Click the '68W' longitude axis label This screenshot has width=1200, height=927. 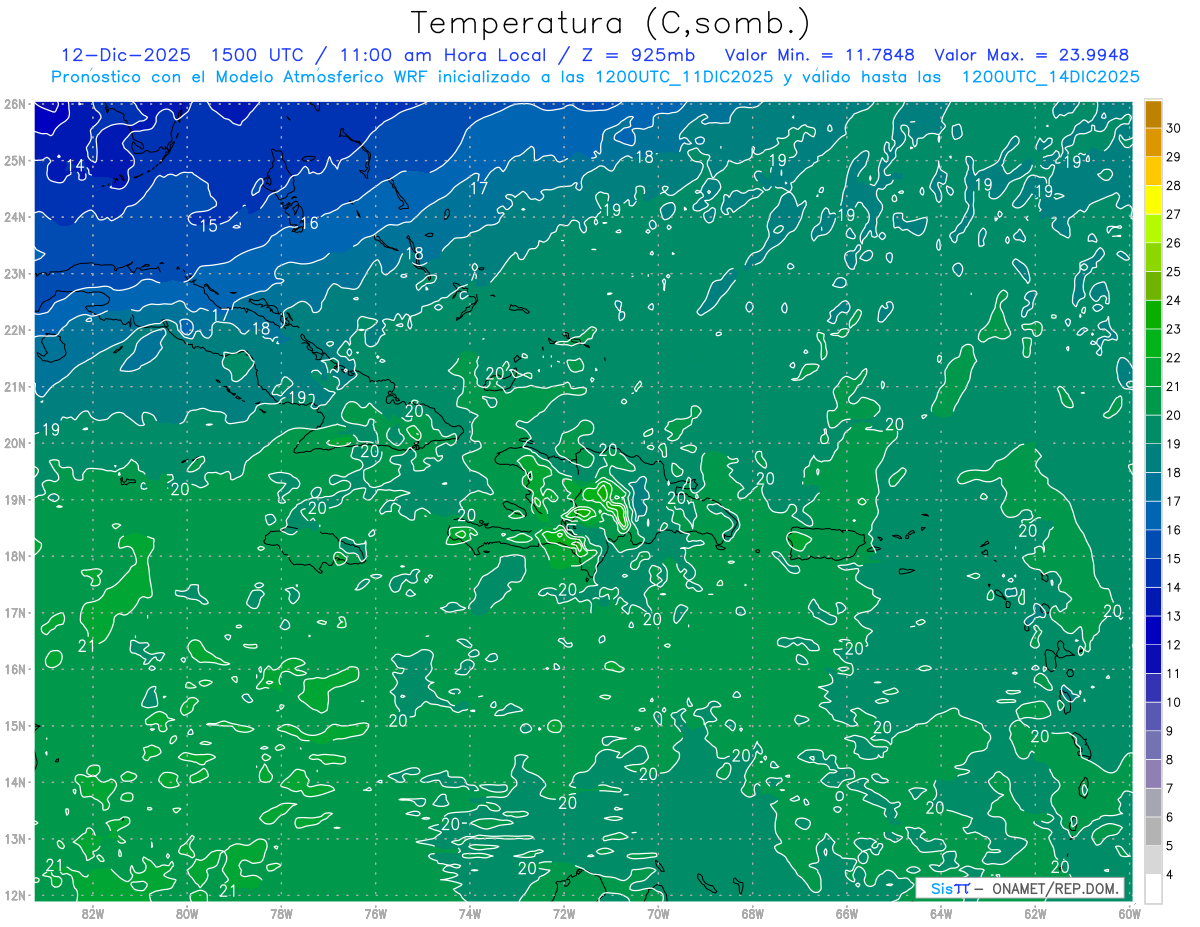pos(752,913)
